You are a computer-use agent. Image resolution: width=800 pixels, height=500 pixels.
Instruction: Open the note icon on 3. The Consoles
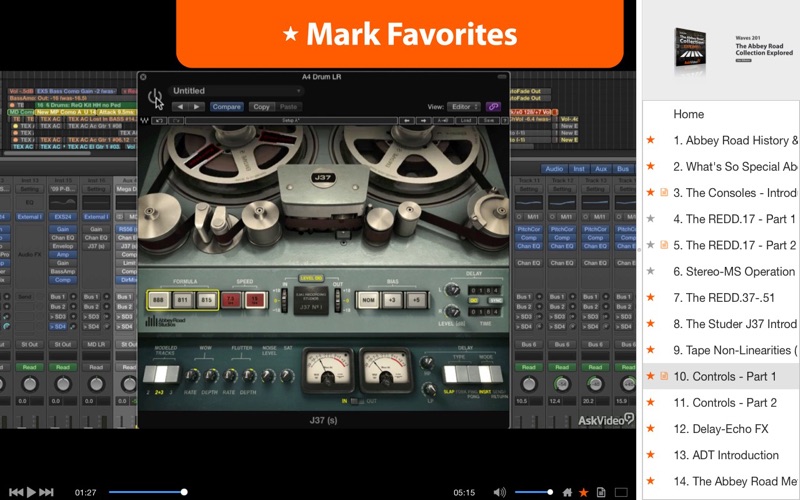click(664, 192)
